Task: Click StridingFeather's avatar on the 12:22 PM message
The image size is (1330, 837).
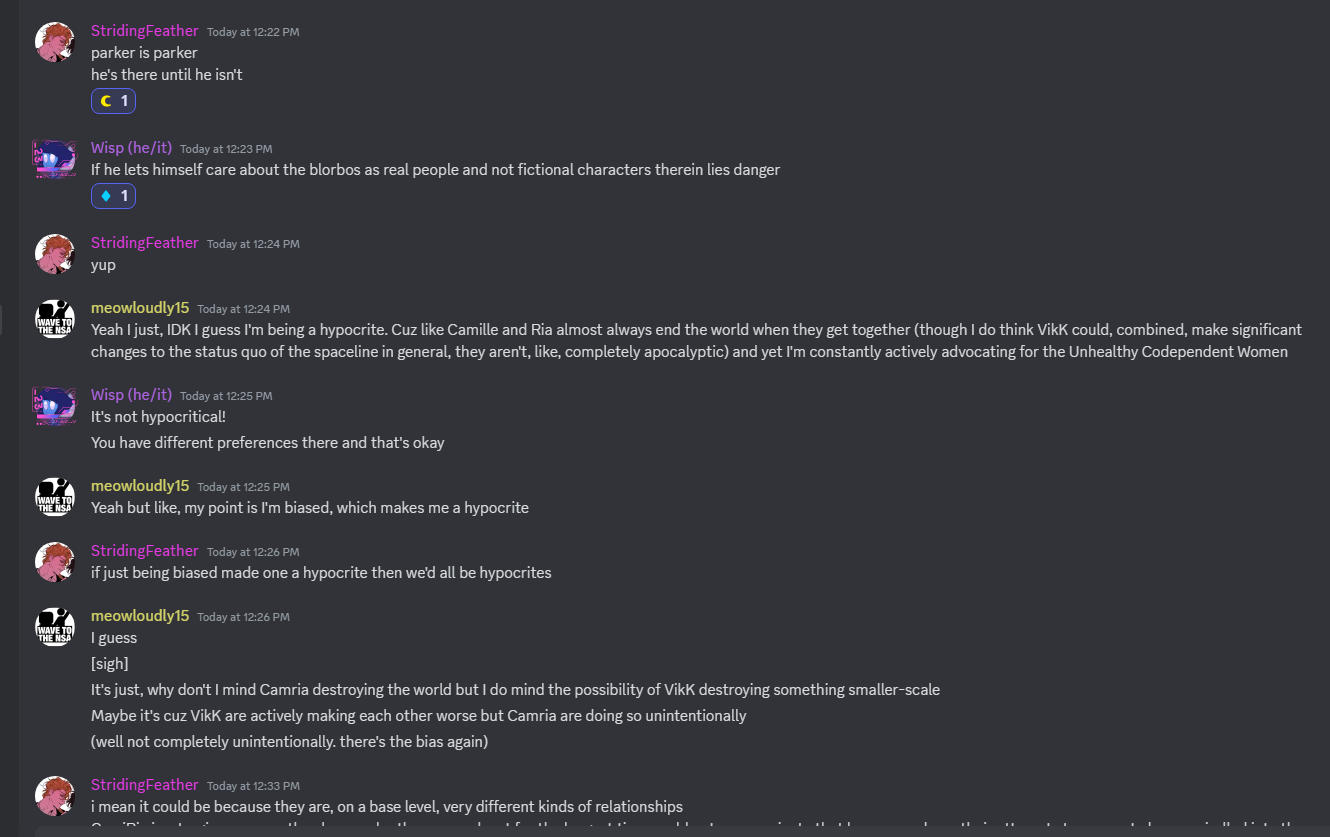Action: tap(55, 42)
